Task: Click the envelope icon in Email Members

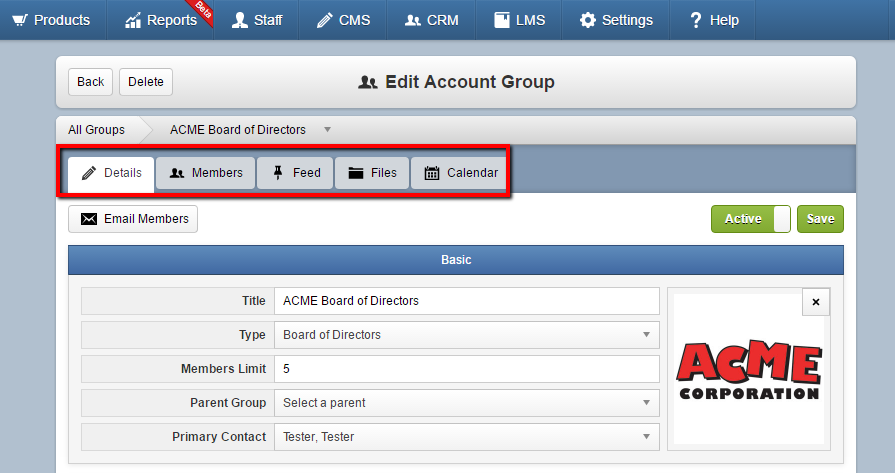Action: 89,219
